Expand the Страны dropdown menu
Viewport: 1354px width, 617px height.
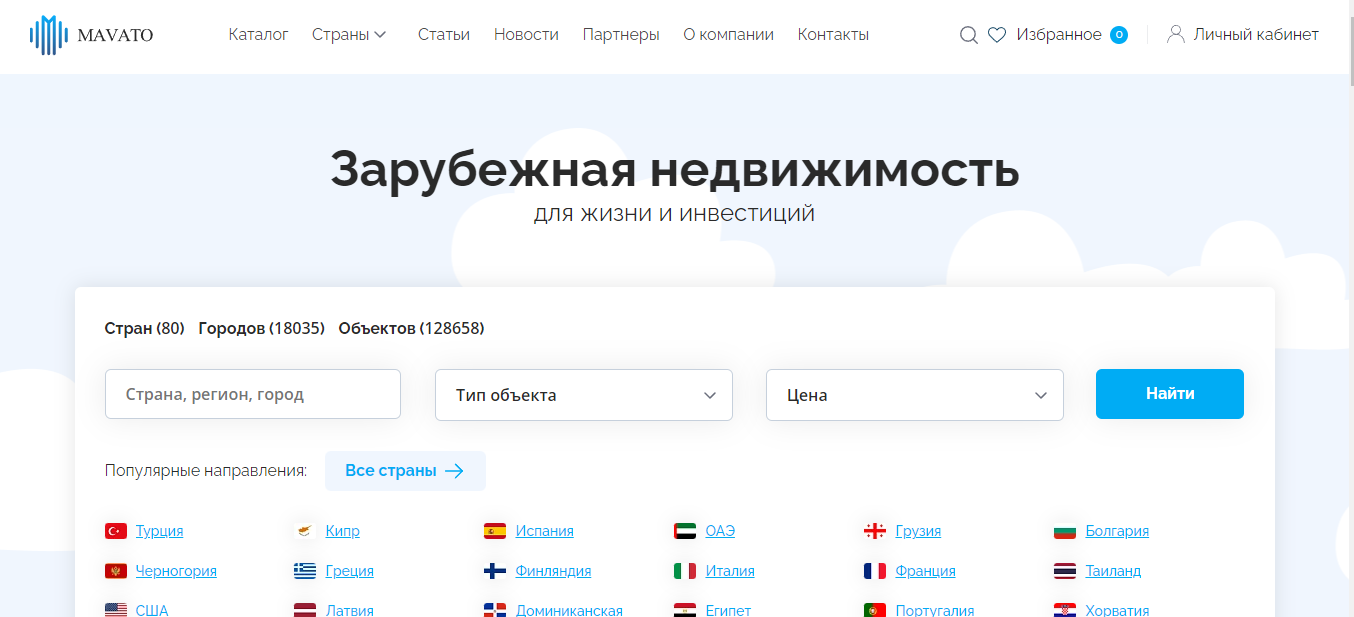point(349,34)
